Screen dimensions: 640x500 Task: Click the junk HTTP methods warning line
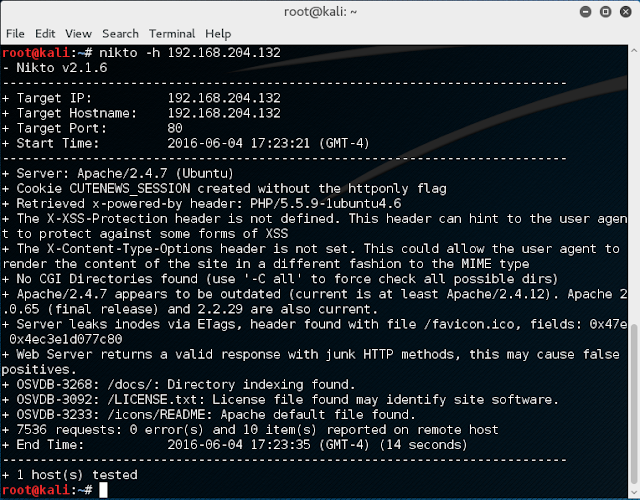pyautogui.click(x=311, y=362)
